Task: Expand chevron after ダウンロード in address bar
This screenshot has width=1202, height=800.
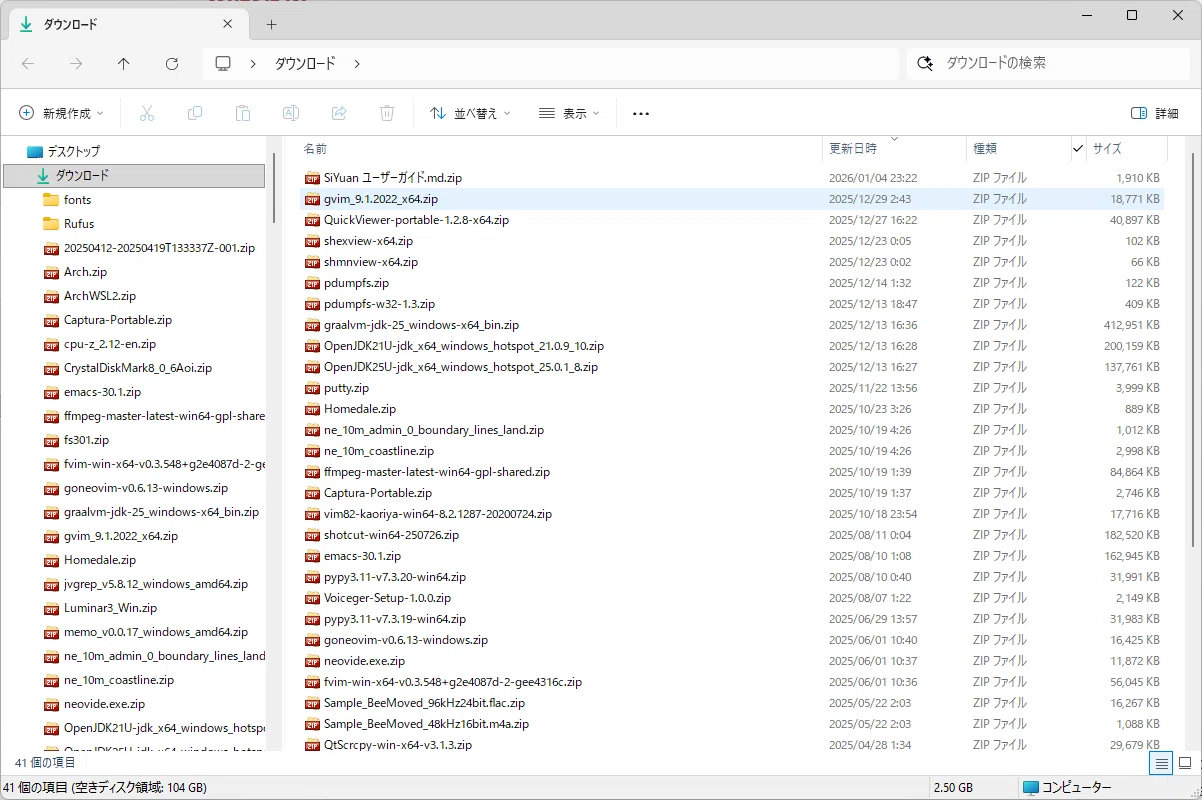Action: tap(357, 63)
